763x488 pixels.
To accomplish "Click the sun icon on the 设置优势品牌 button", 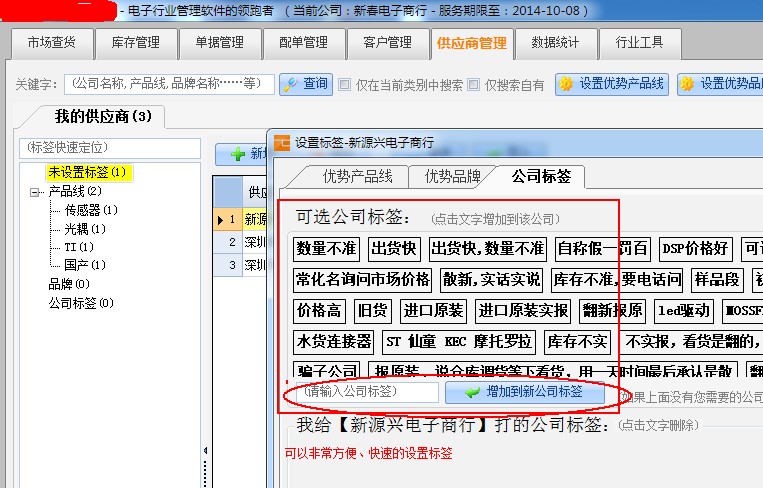I will tap(687, 85).
